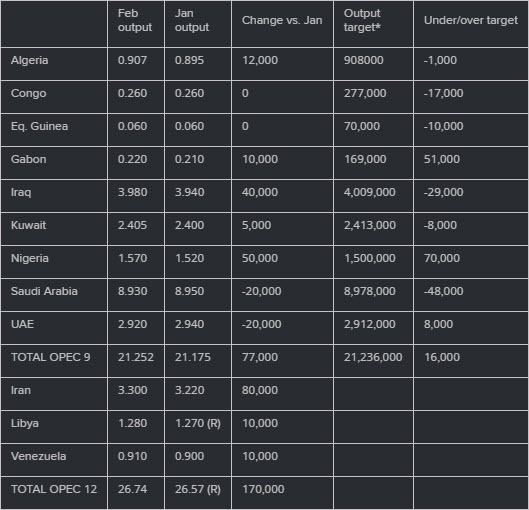Click the Output target* header cell
Viewport: 529px width, 510px height.
(x=362, y=20)
